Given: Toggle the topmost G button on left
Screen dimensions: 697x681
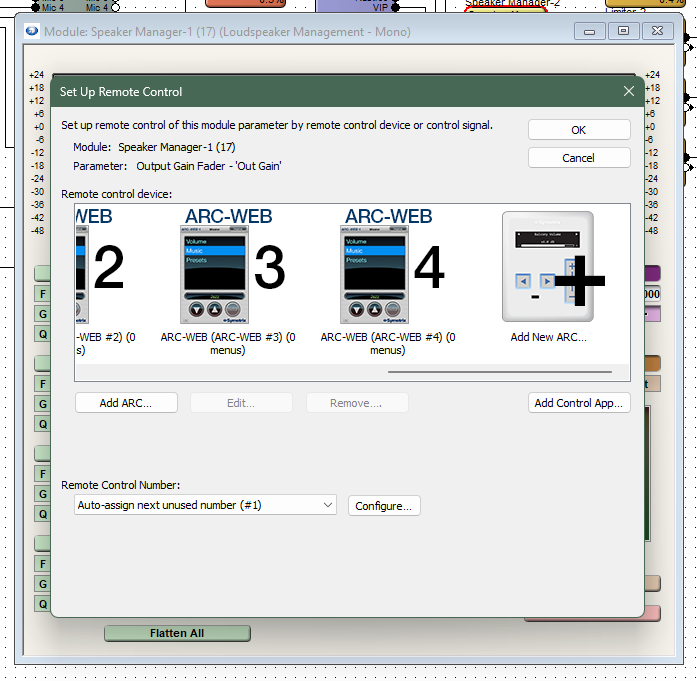Looking at the screenshot, I should pyautogui.click(x=42, y=314).
